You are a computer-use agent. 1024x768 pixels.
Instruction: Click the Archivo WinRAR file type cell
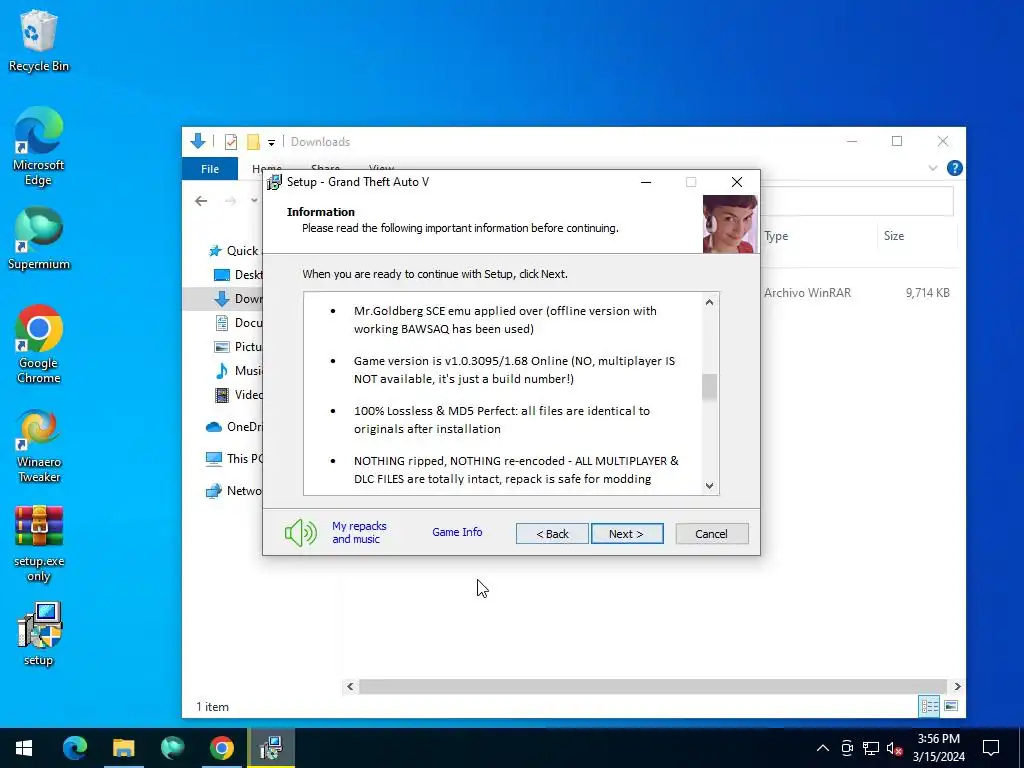[x=807, y=293]
